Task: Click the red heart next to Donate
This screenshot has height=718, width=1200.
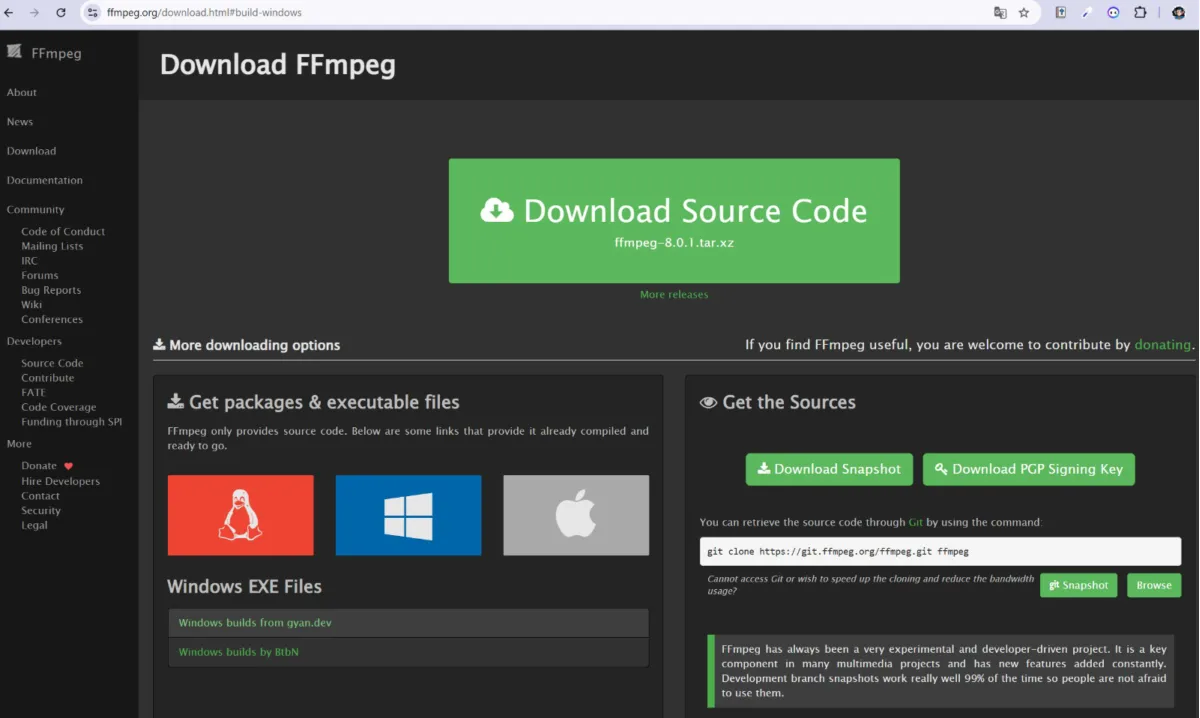Action: point(68,466)
